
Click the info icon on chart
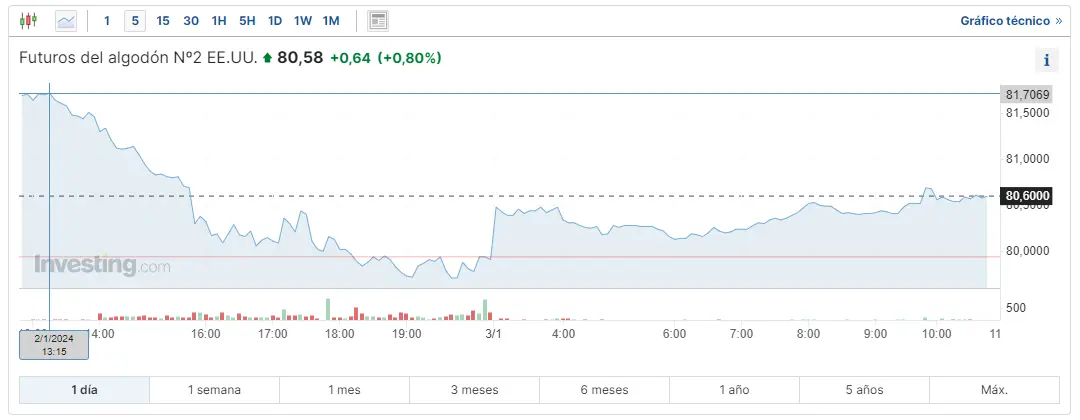click(1047, 60)
